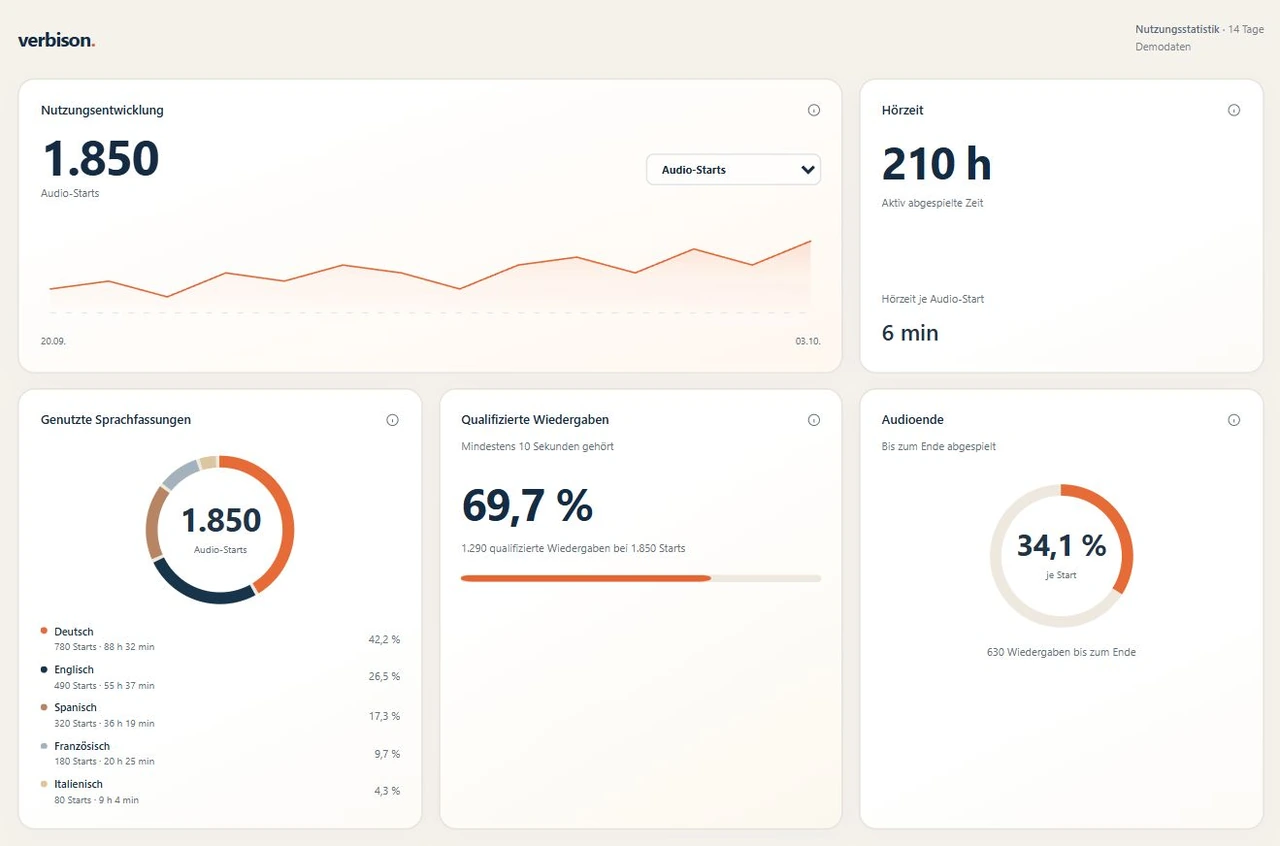The image size is (1280, 846).
Task: Open the Audio-Starts metric dropdown
Action: click(734, 170)
